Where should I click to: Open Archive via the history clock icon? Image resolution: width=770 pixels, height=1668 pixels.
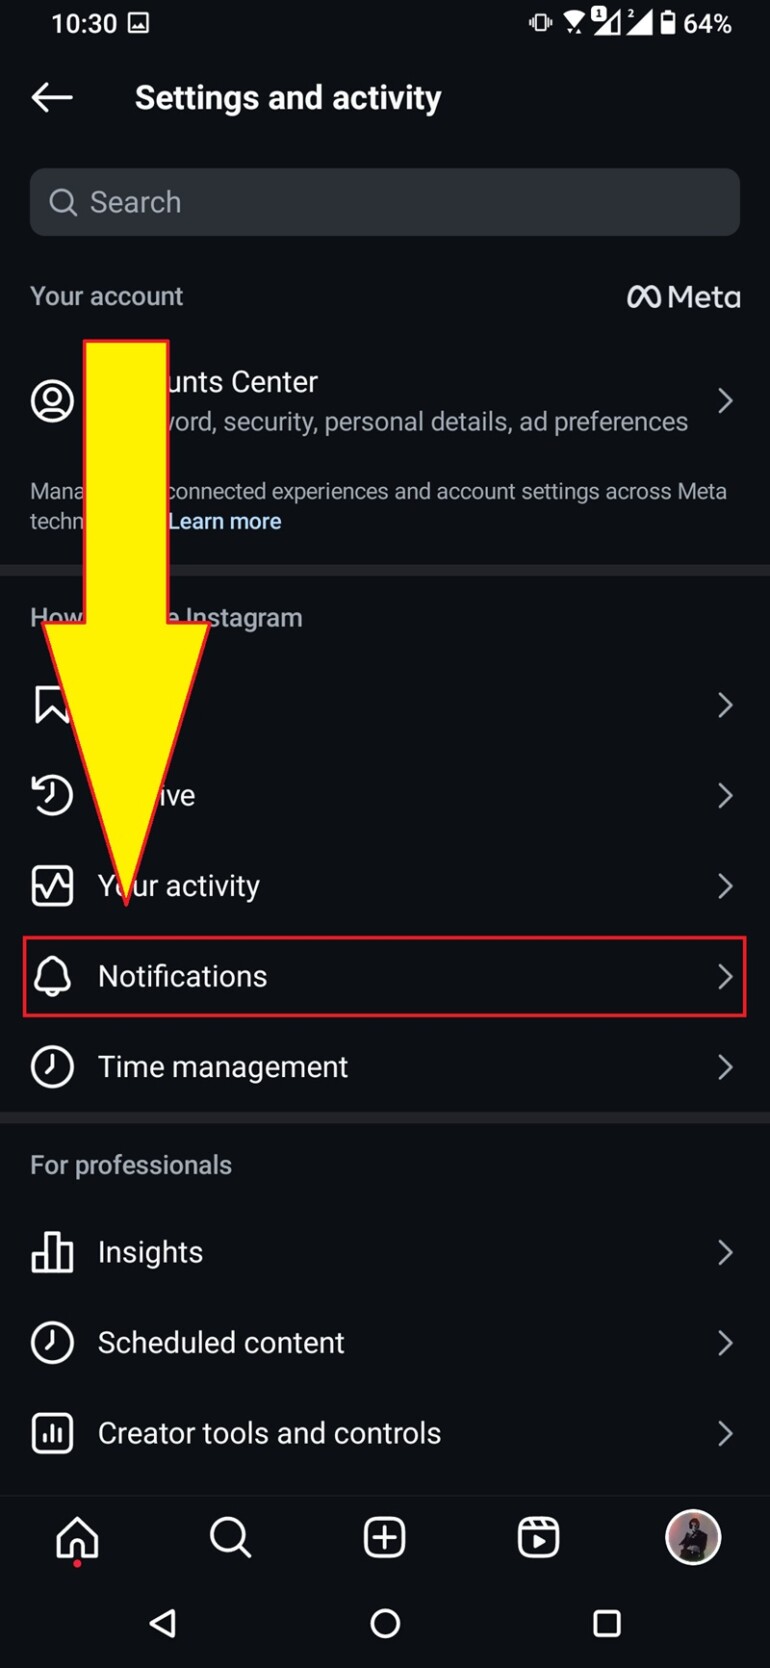[52, 795]
